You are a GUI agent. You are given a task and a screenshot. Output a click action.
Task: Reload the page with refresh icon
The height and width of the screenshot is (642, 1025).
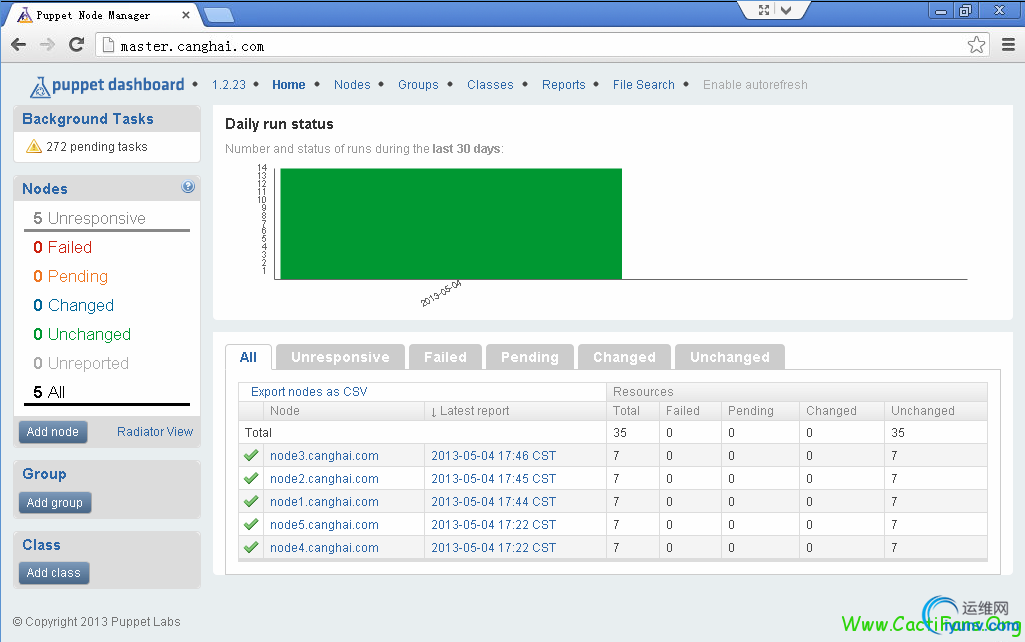pyautogui.click(x=76, y=44)
